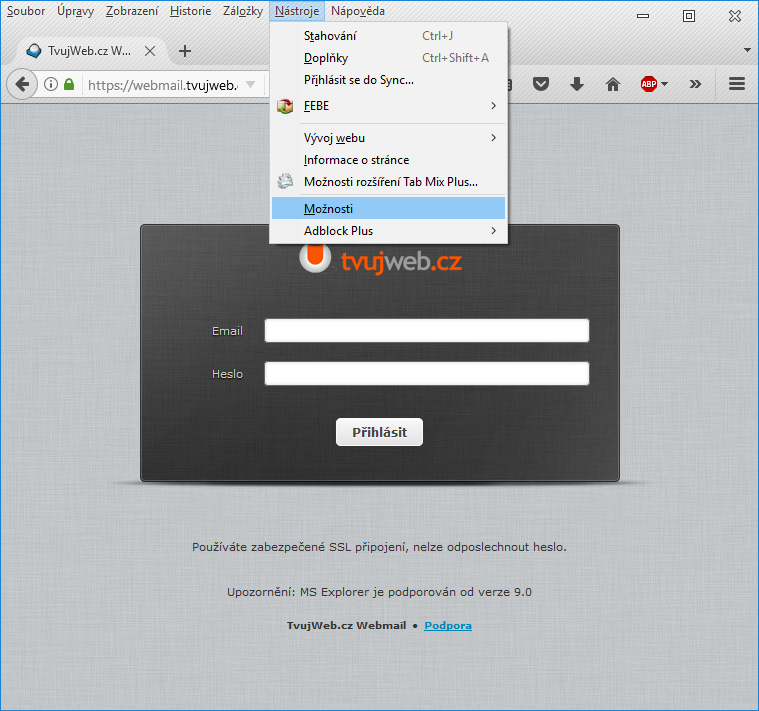The height and width of the screenshot is (711, 759).
Task: Click the green secure padlock icon
Action: pyautogui.click(x=69, y=85)
